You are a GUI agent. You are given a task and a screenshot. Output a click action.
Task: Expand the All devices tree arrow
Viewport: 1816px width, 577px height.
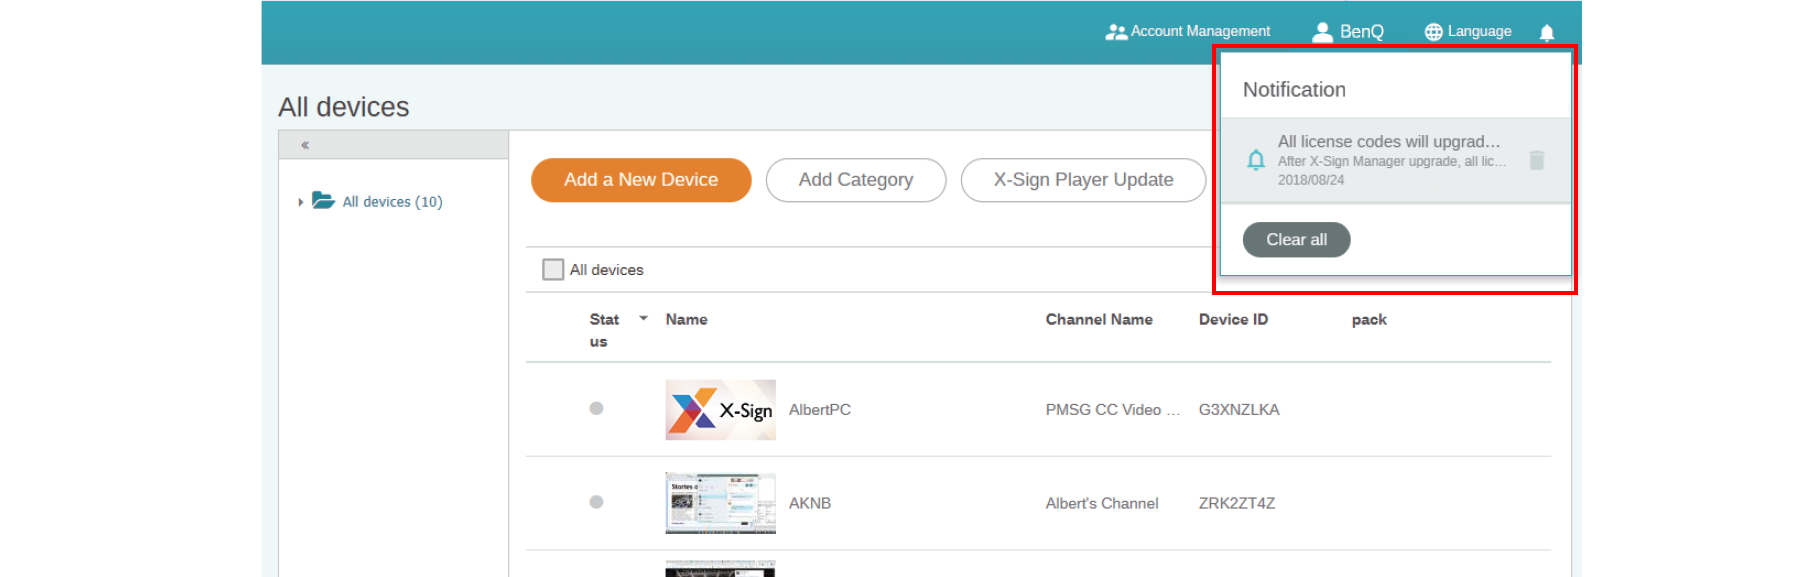[300, 202]
